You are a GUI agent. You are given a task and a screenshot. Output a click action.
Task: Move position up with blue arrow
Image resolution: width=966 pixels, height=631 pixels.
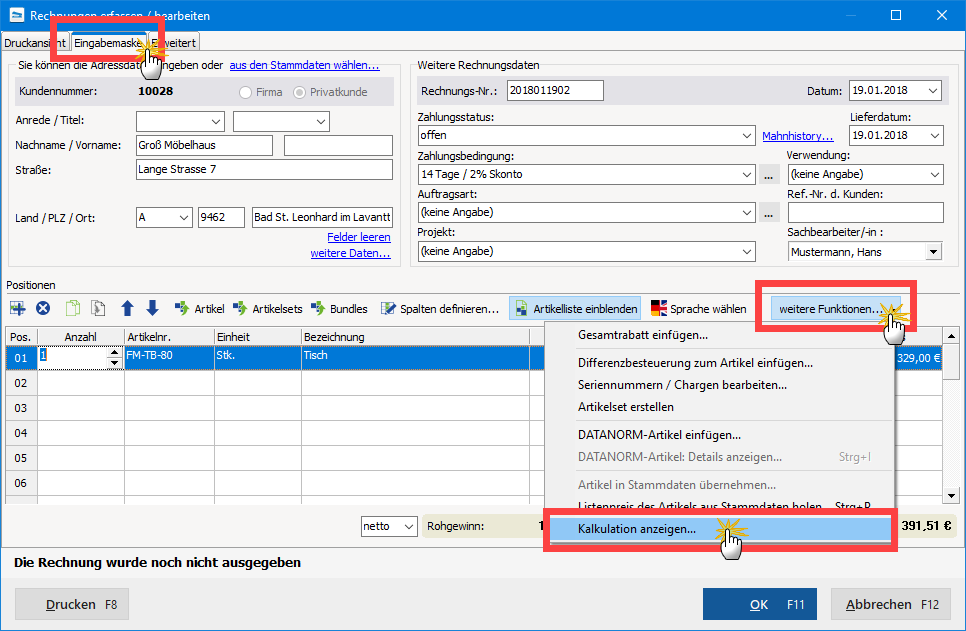(x=127, y=308)
